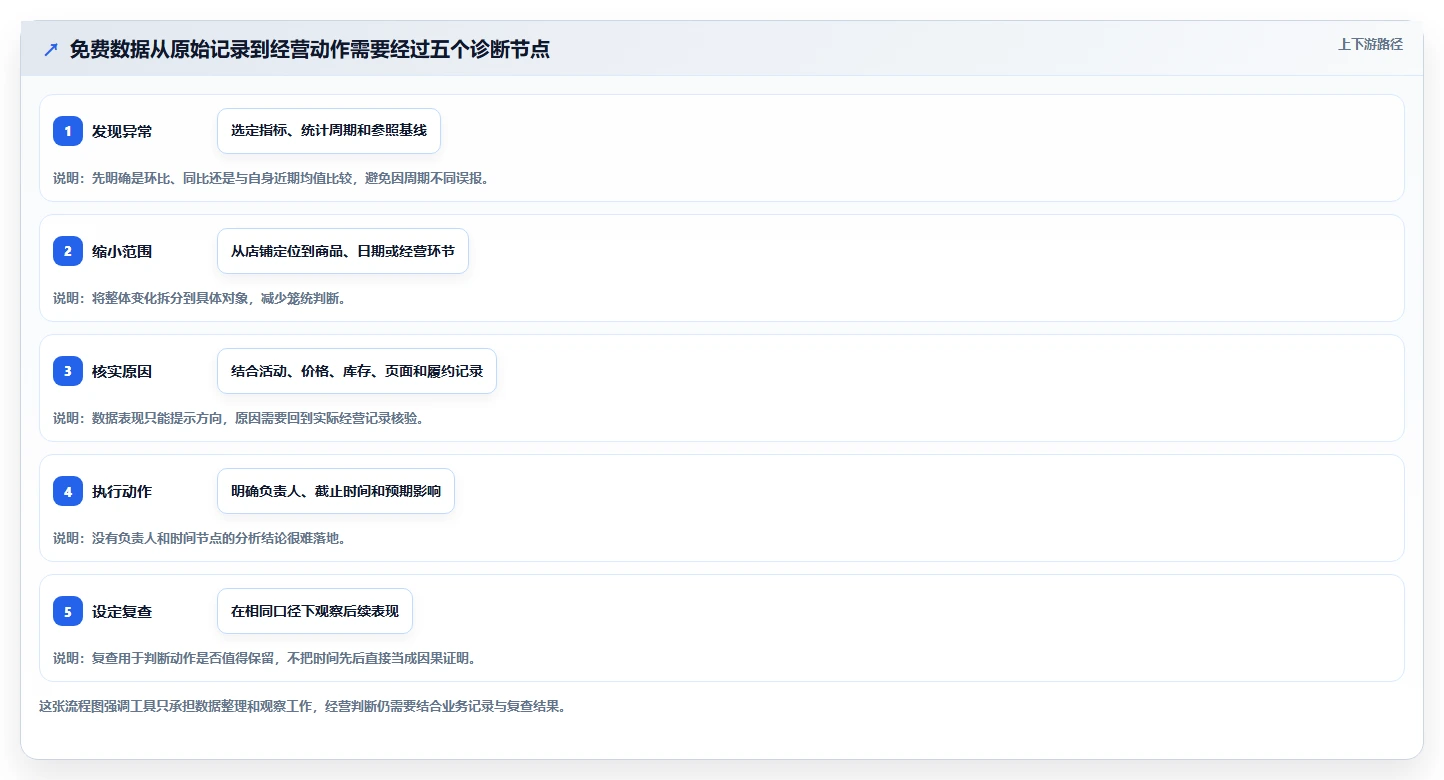
Task: Click the heading 免费数据从原始记录到经营动作需要经过五个诊断节点
Action: tap(310, 49)
